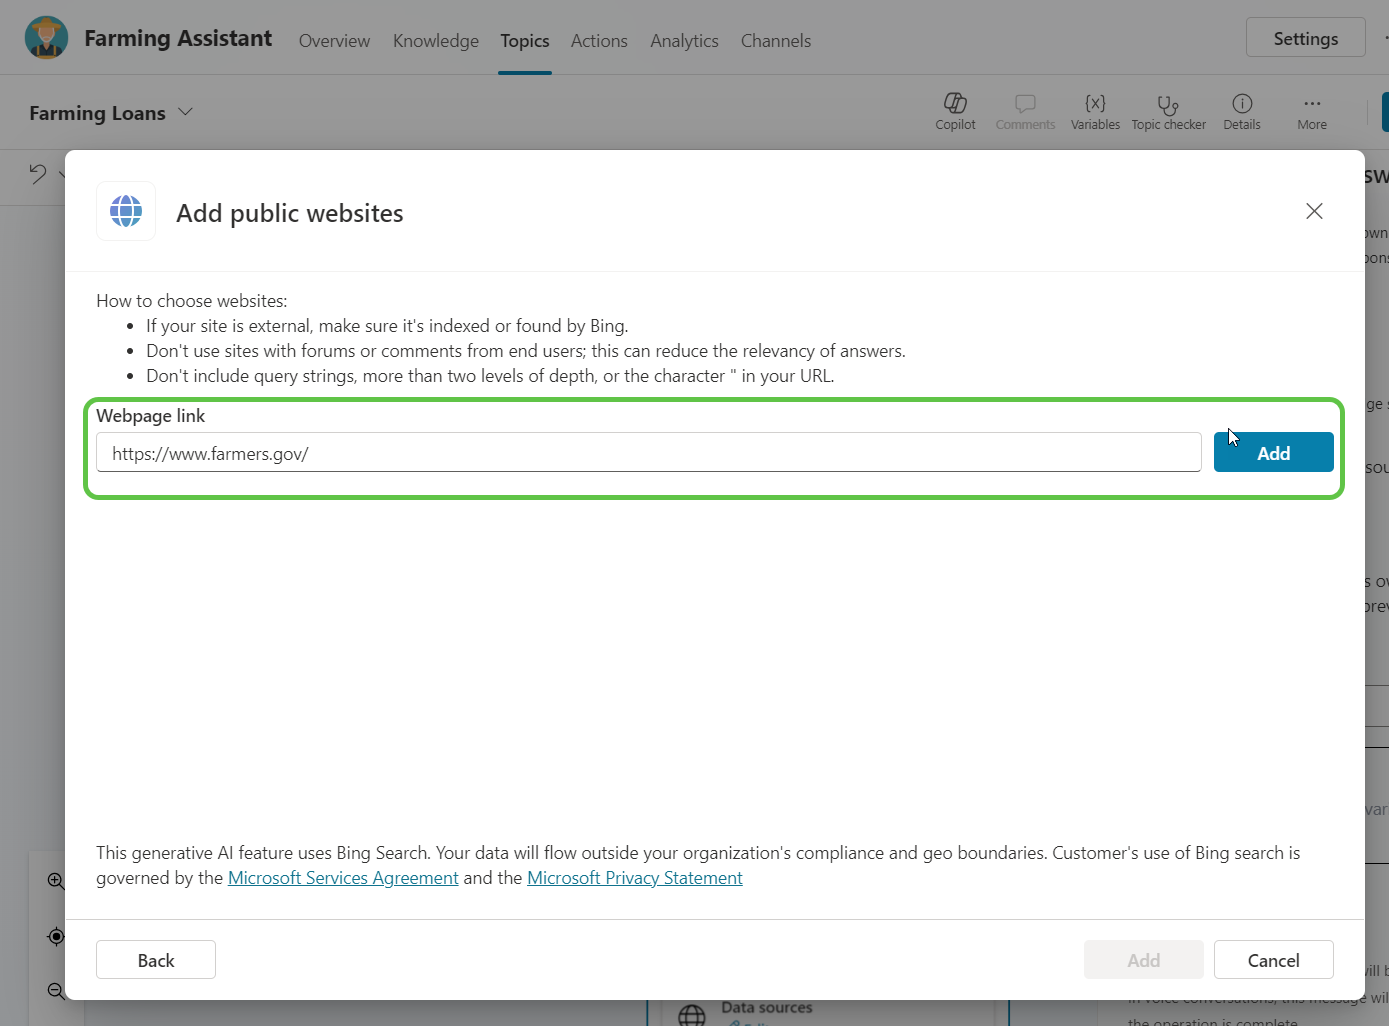Click the zoom in magnifier icon

(56, 881)
